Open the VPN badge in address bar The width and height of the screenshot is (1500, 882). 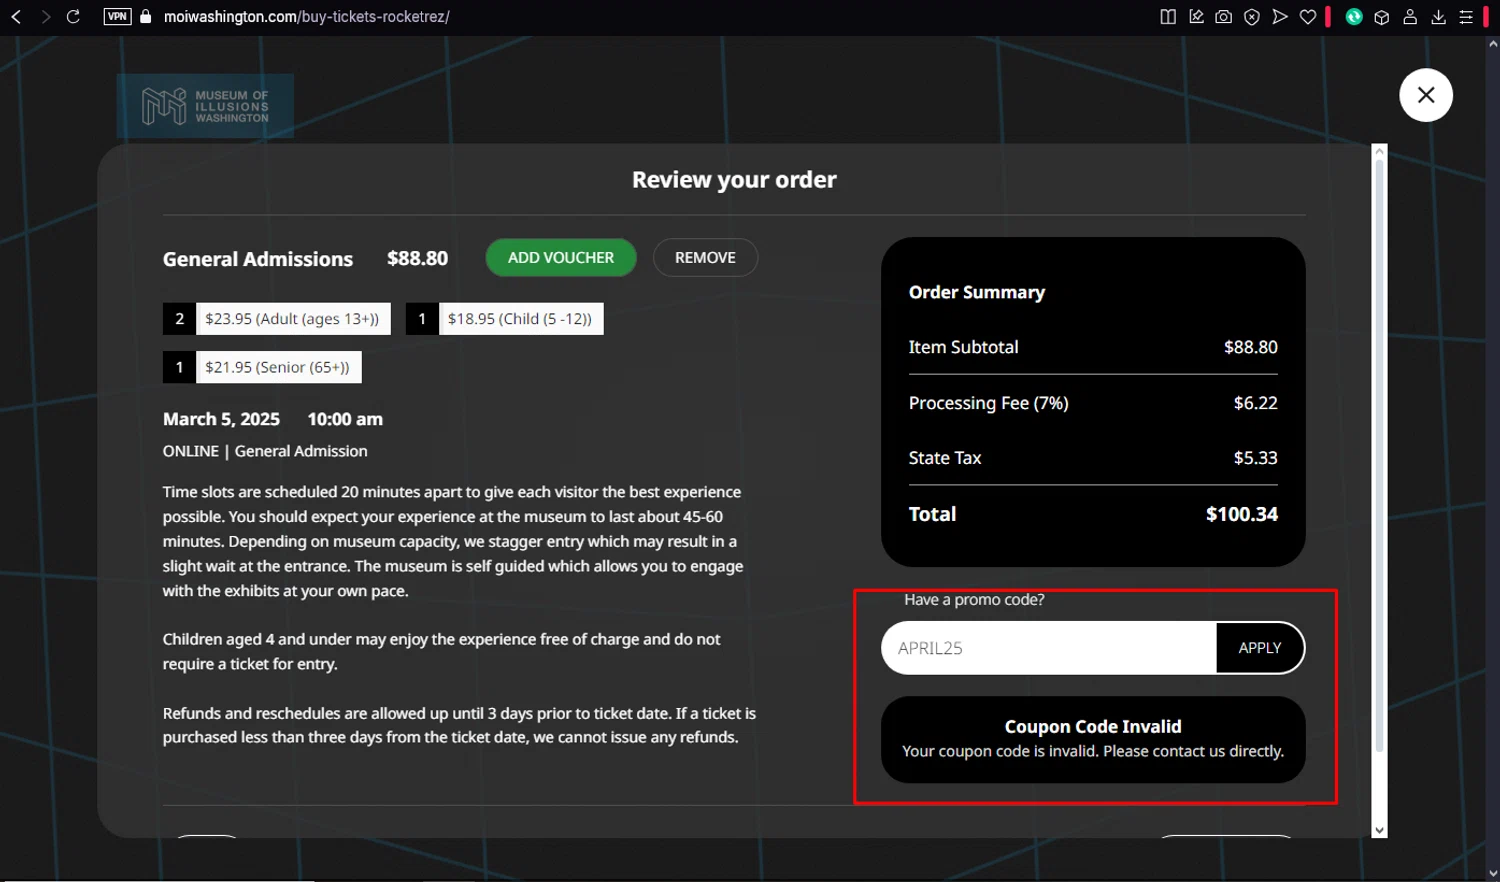point(117,17)
